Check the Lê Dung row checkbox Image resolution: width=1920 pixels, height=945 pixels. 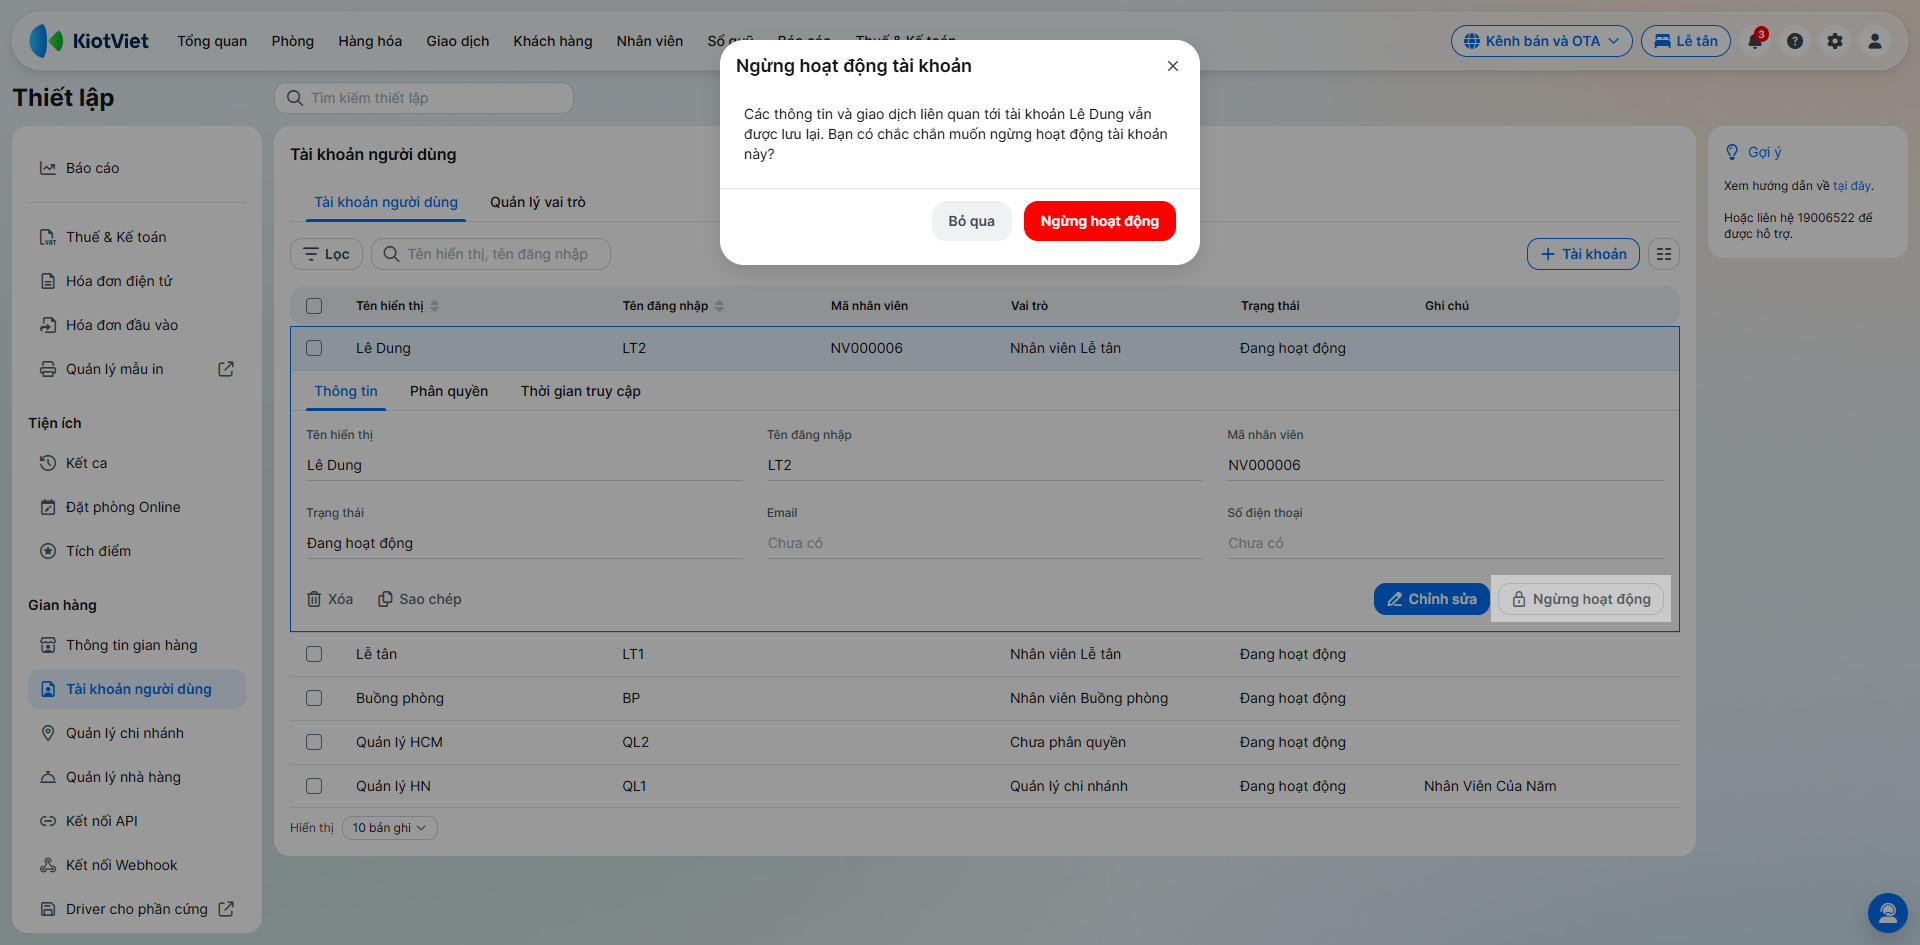pyautogui.click(x=314, y=348)
